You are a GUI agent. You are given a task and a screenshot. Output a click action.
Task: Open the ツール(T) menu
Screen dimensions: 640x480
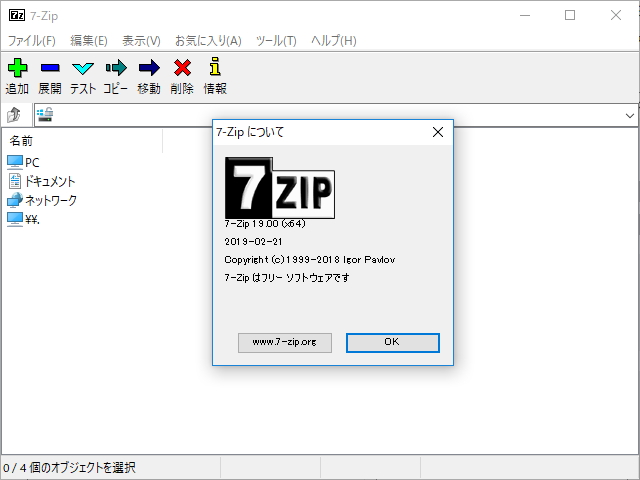[x=276, y=41]
